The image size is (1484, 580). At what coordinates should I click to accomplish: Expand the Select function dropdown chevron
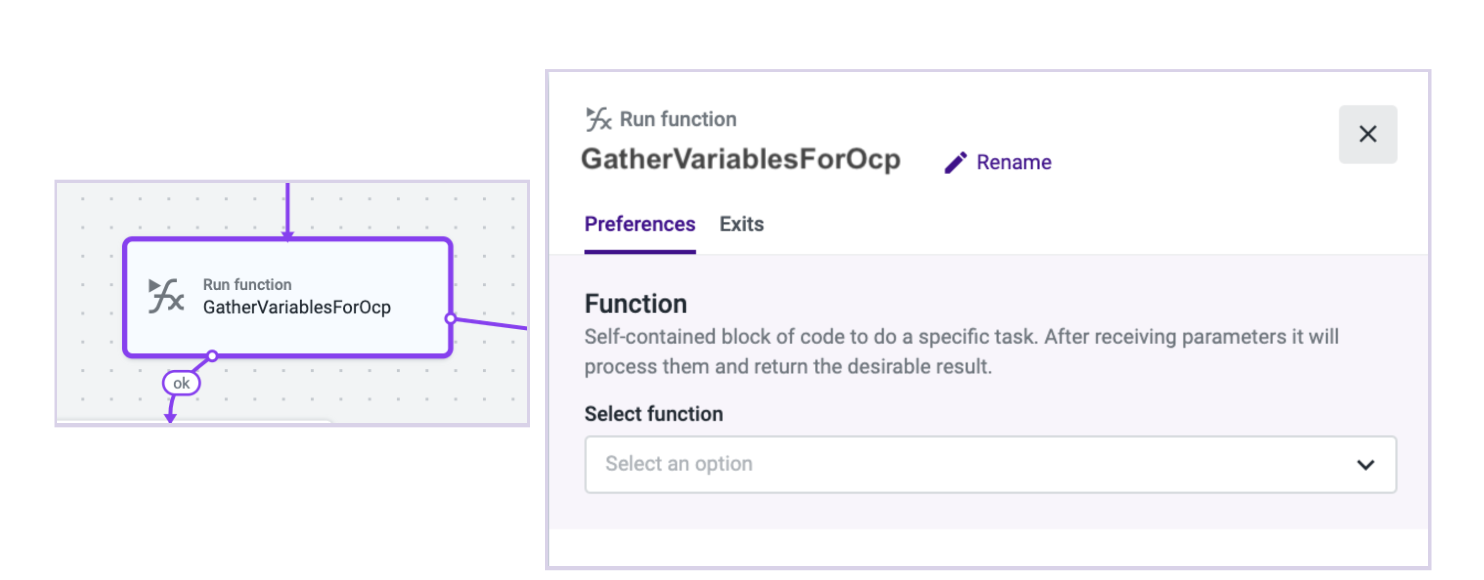pos(1365,464)
